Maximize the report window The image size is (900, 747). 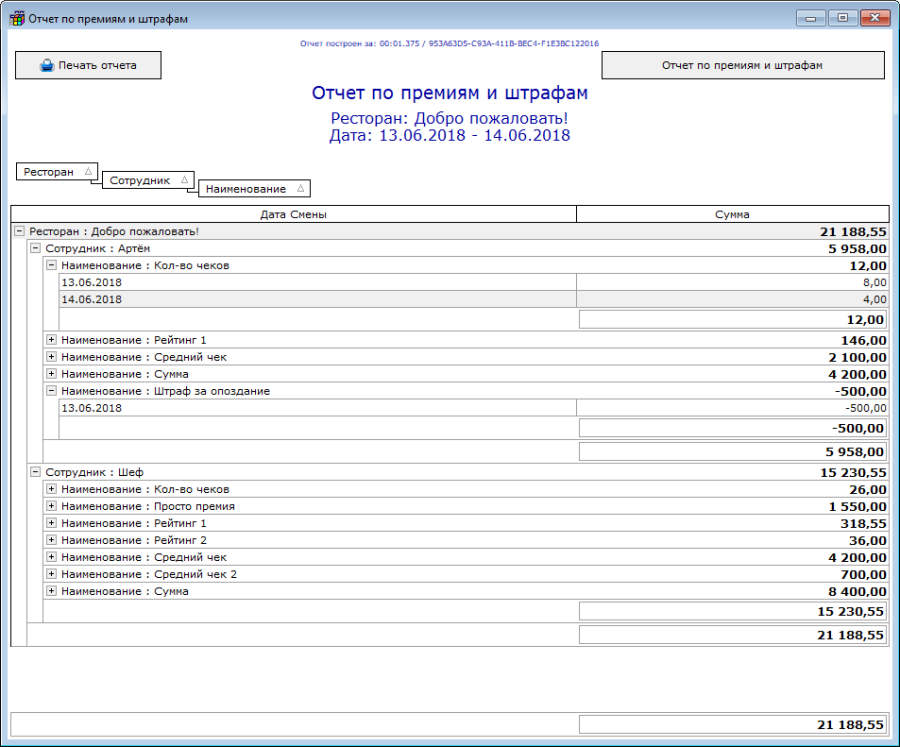click(842, 18)
